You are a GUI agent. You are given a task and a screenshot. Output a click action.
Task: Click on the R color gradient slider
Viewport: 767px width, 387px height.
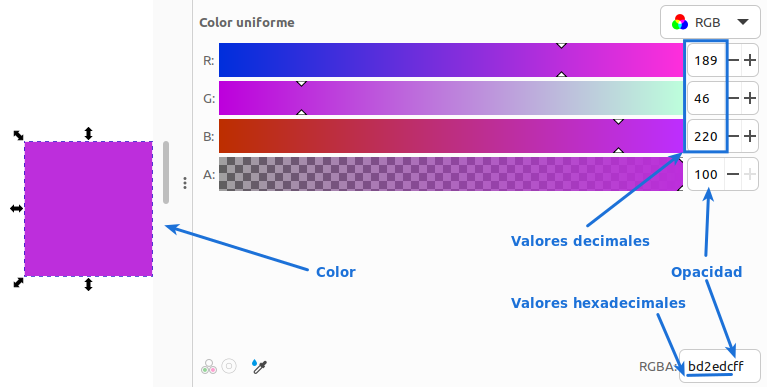point(451,60)
